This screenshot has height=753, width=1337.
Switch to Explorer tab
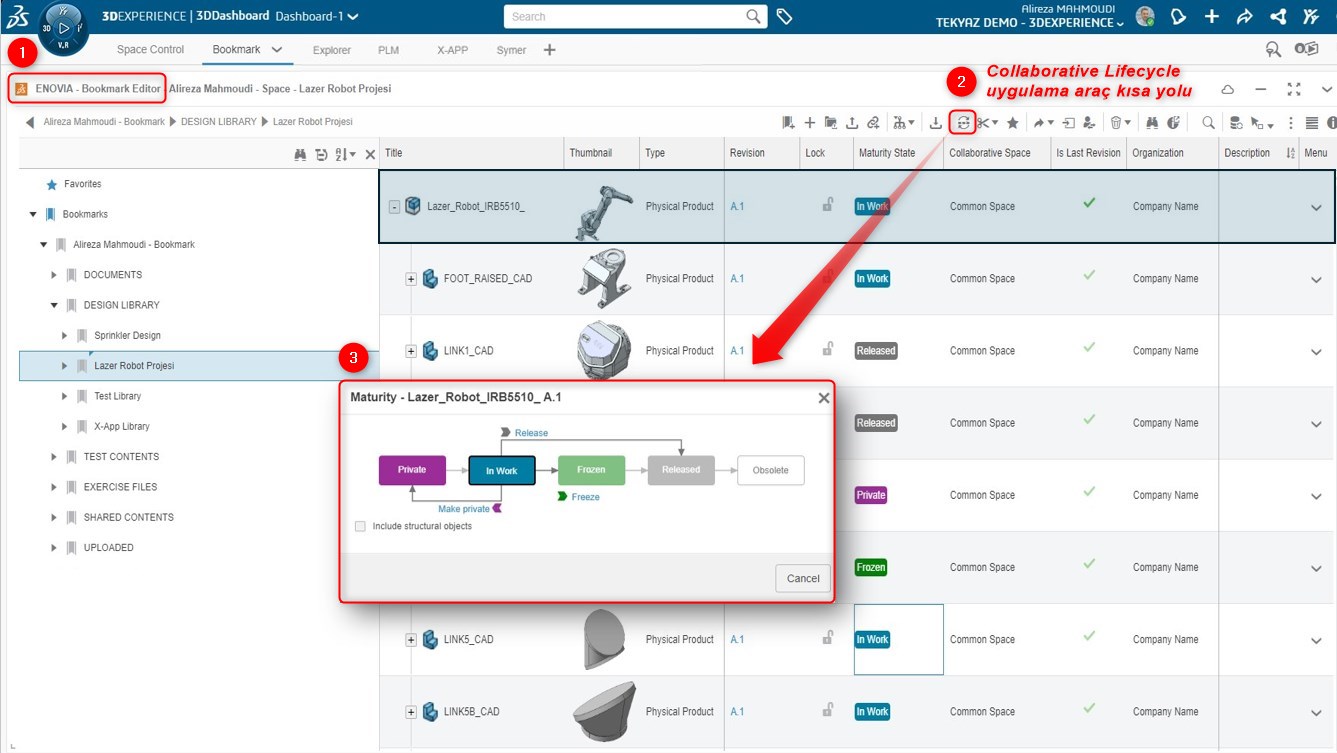pos(331,50)
